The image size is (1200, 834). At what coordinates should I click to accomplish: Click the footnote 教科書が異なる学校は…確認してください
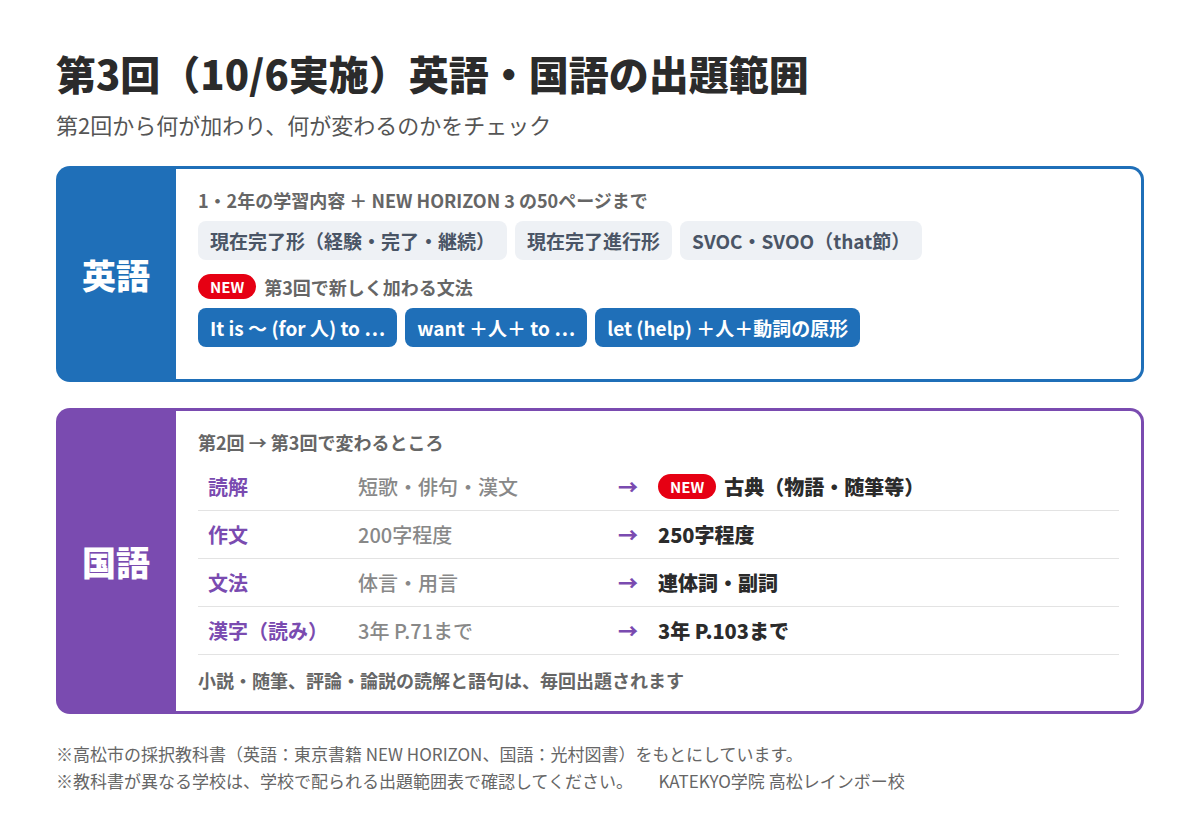(x=341, y=781)
